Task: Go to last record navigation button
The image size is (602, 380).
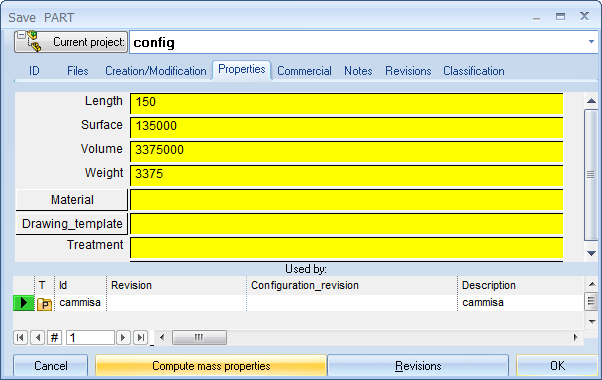Action: (x=141, y=338)
